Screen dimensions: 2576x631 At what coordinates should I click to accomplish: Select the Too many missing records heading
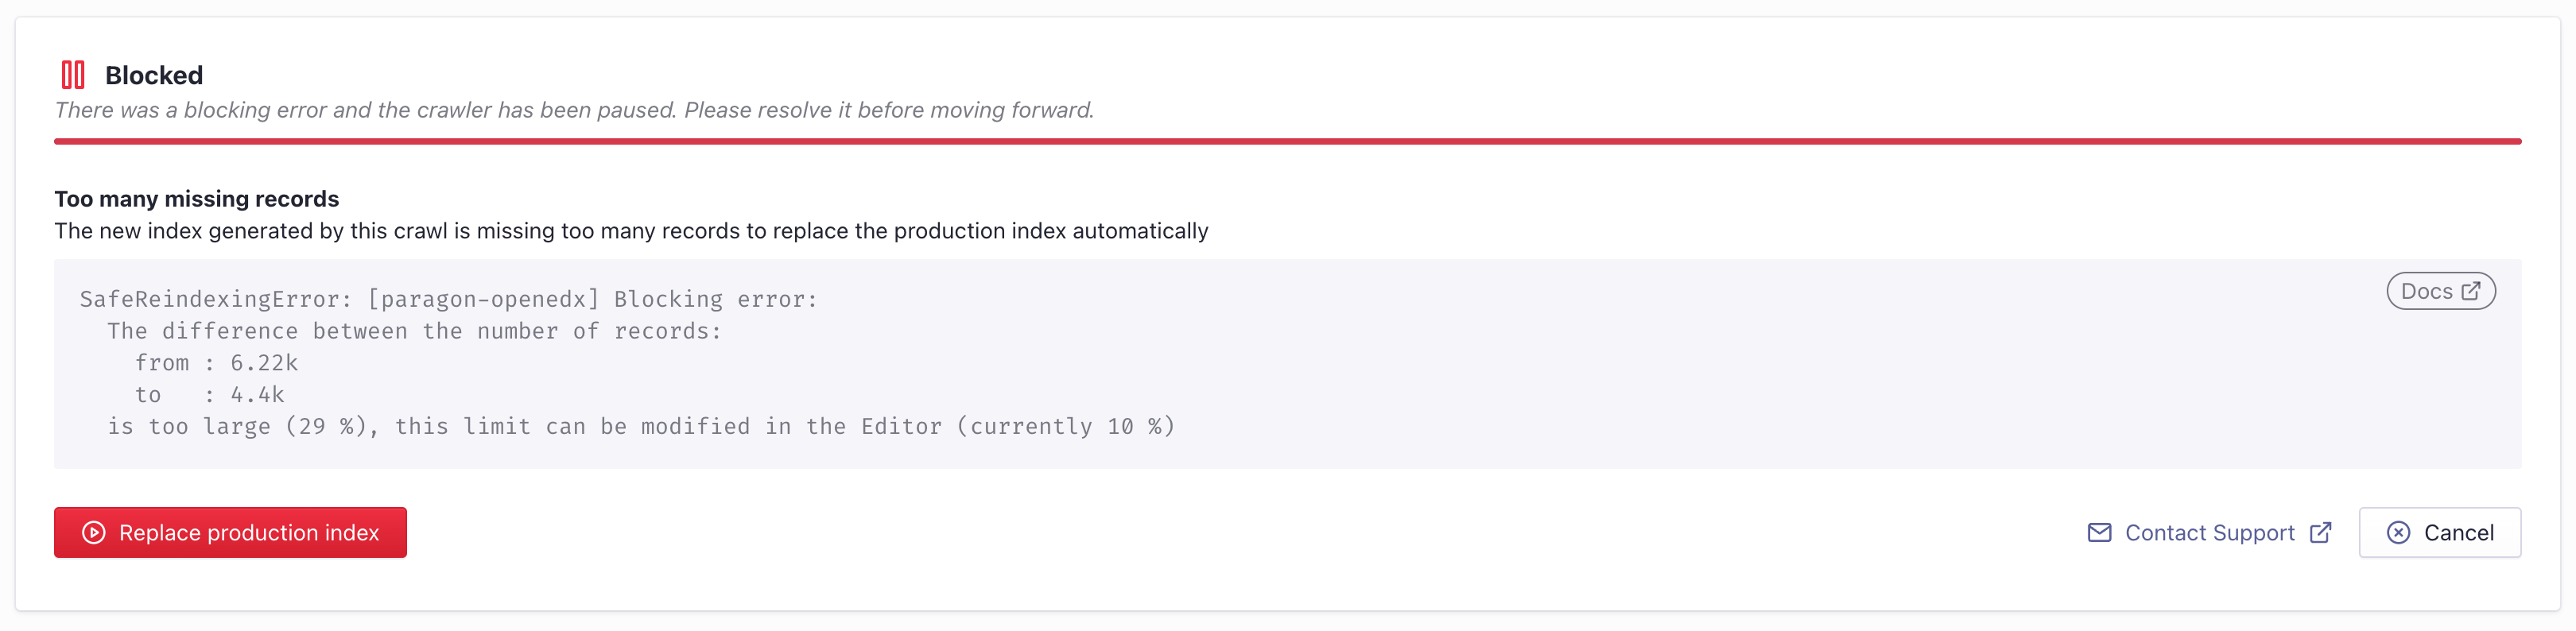196,198
